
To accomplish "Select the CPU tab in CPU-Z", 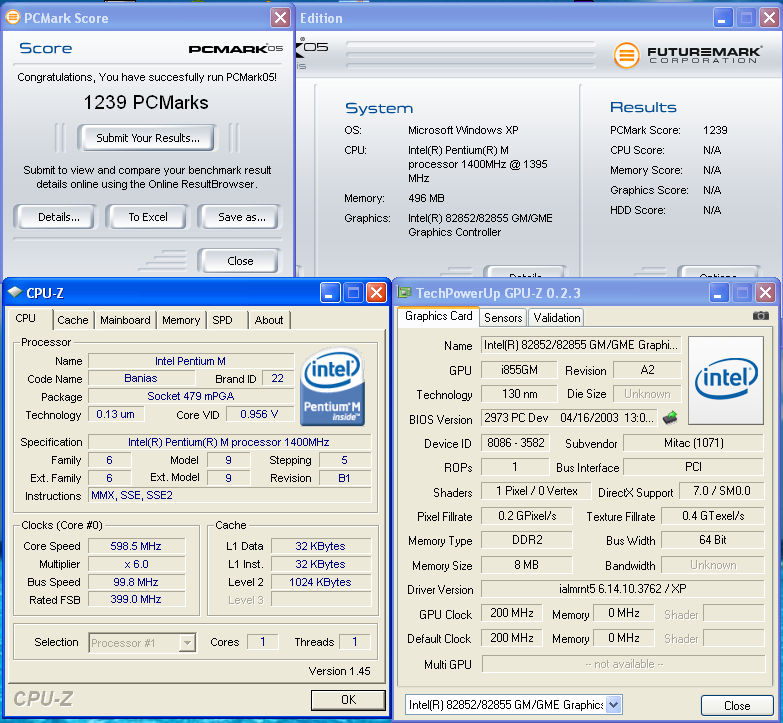I will [25, 319].
